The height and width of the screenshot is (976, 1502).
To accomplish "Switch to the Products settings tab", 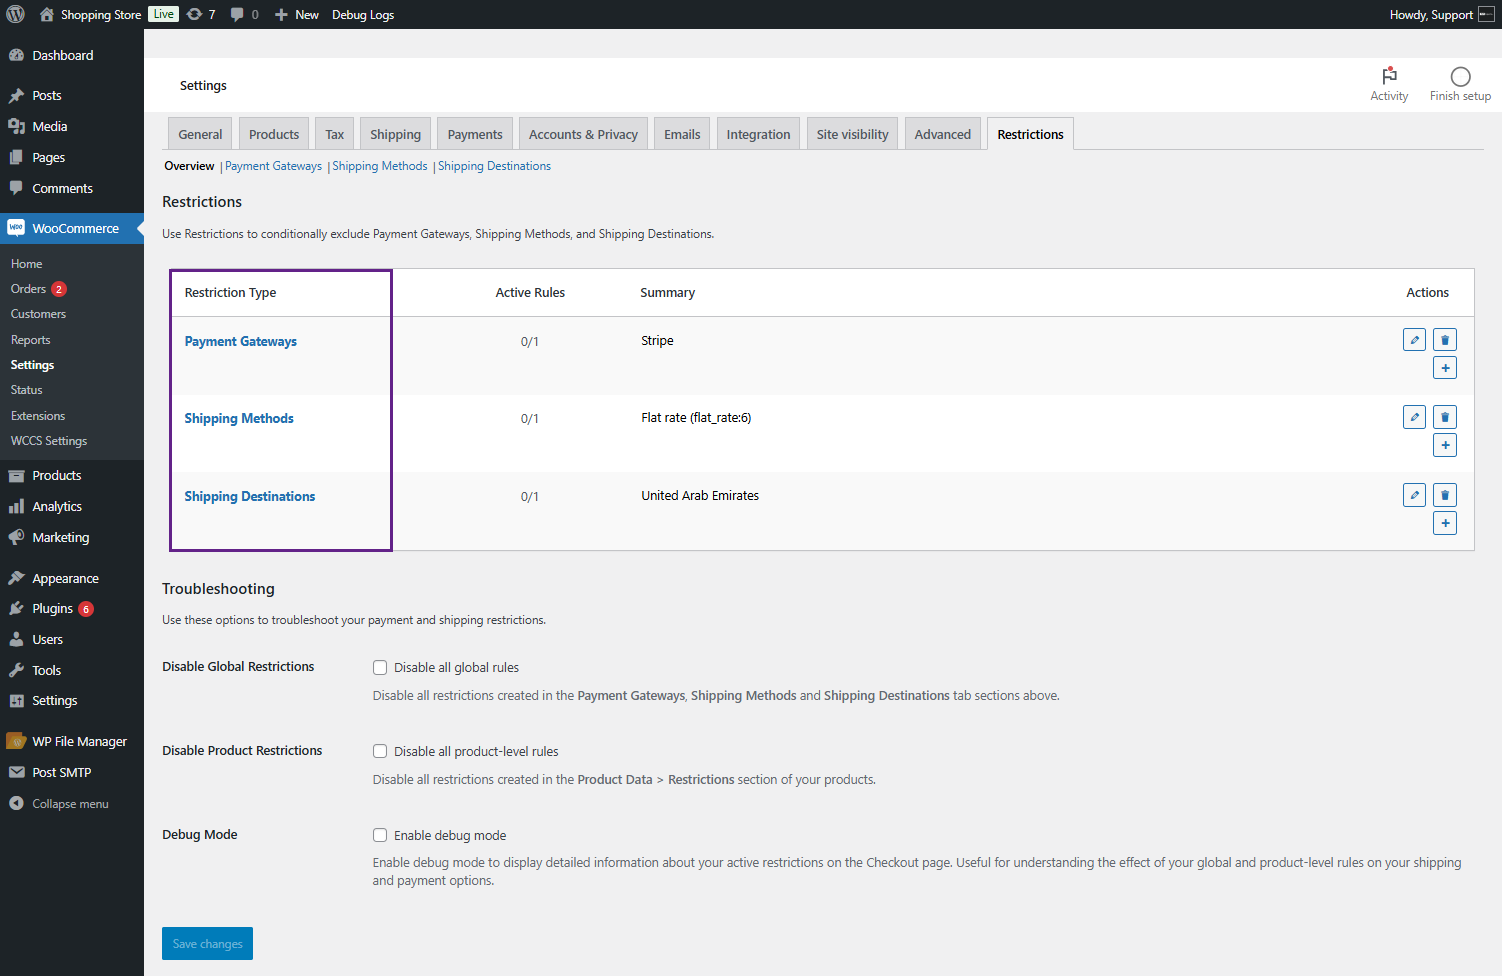I will point(274,134).
